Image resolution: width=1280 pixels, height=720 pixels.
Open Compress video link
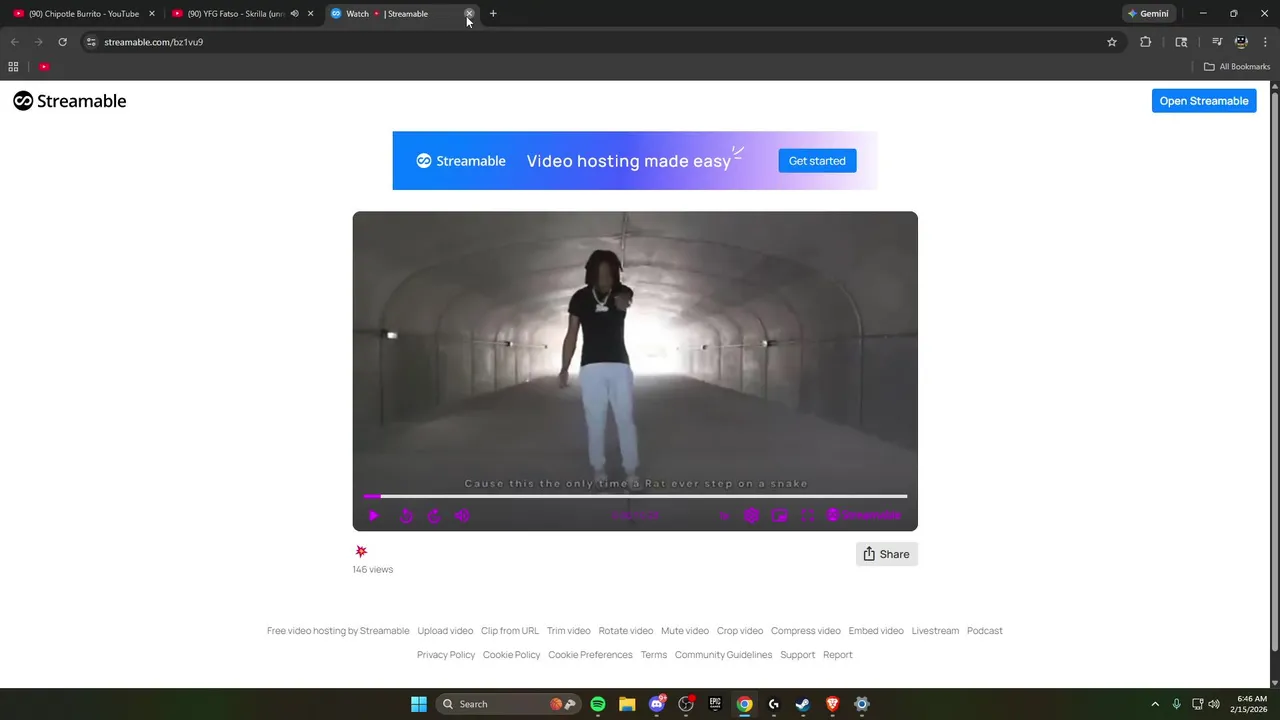(x=806, y=631)
